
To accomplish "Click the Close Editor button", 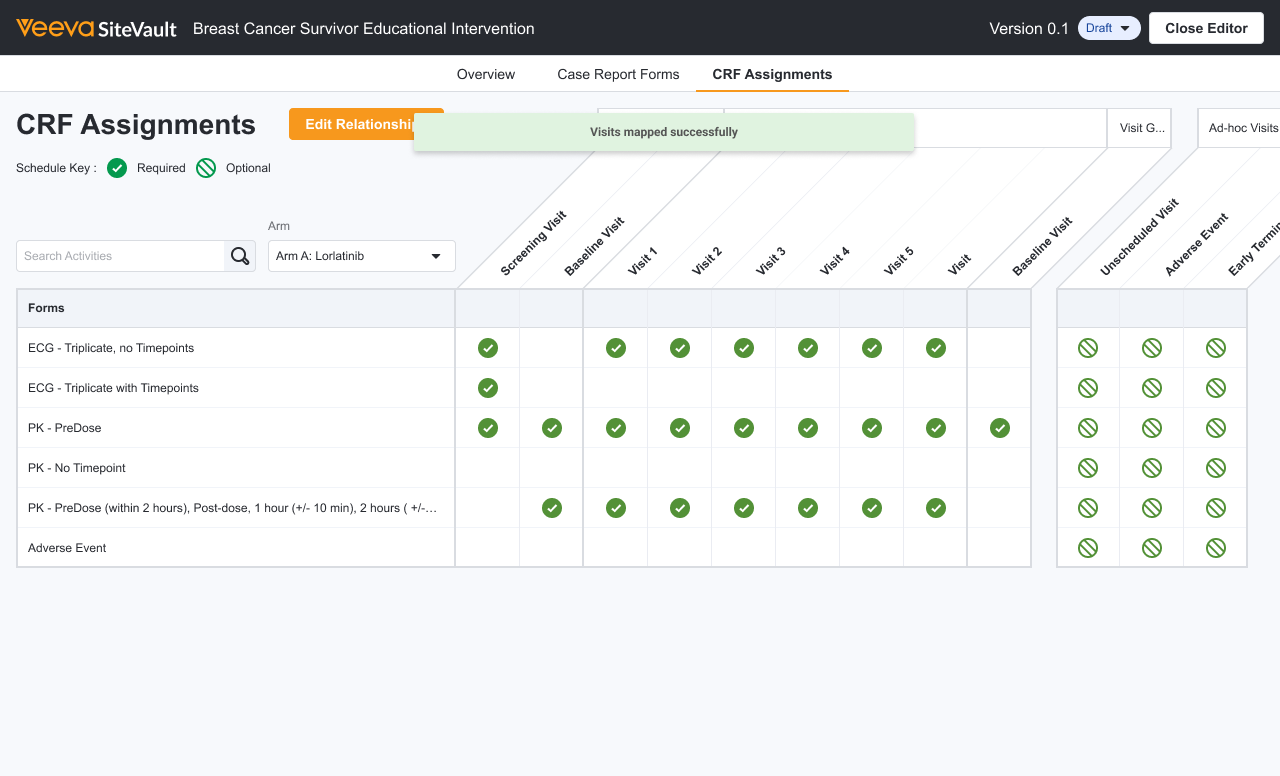I will (1206, 28).
